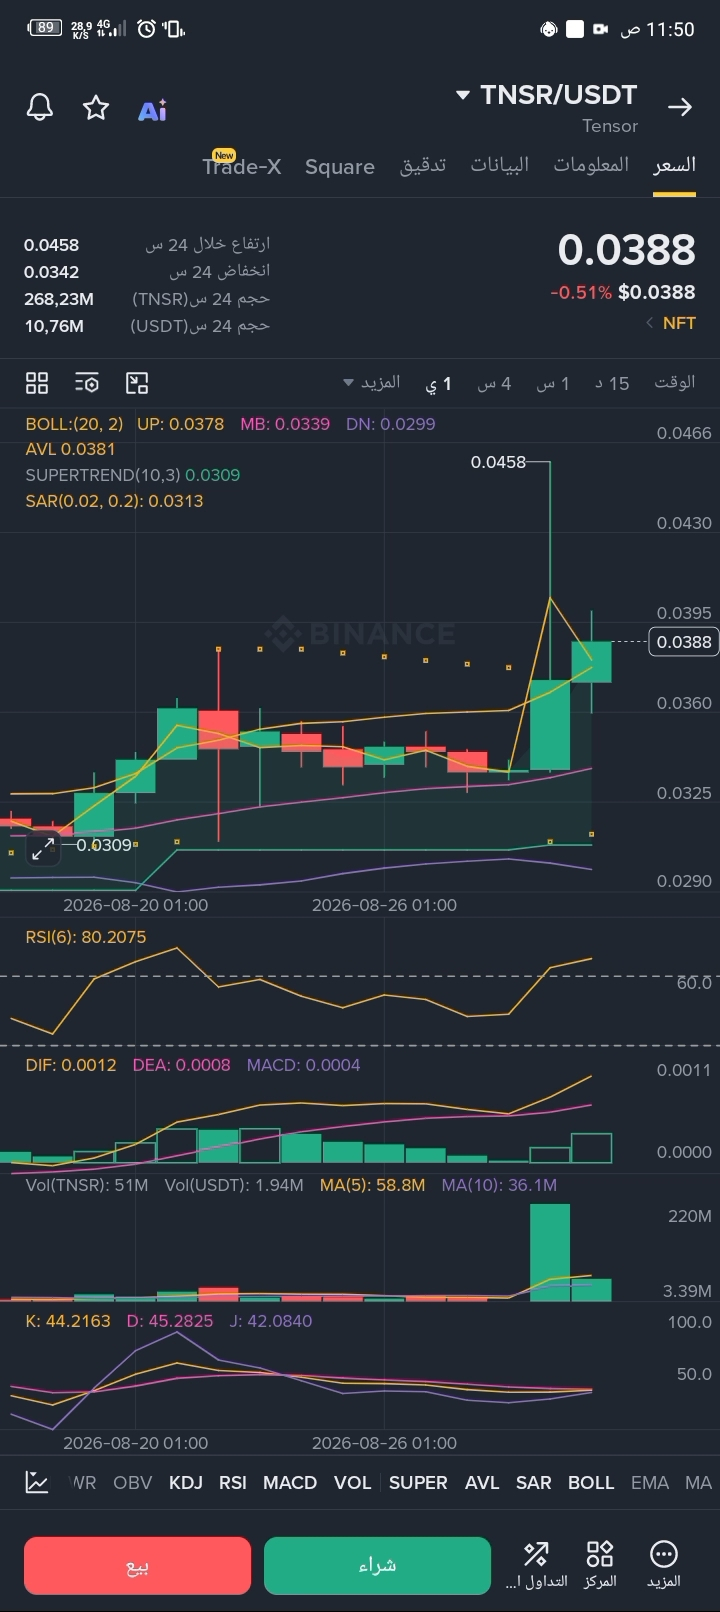Tap the Tensor coin name label
720x1612 pixels.
(610, 126)
